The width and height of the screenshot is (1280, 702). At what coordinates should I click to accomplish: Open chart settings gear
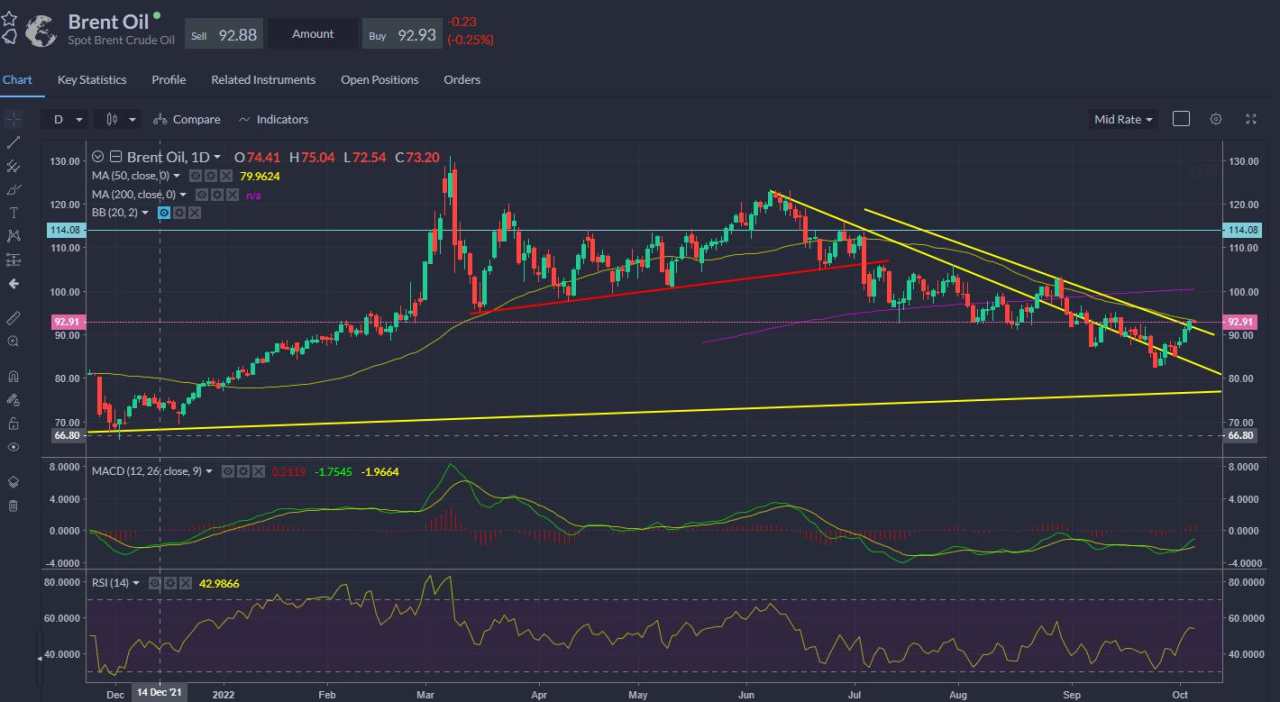pos(1216,119)
